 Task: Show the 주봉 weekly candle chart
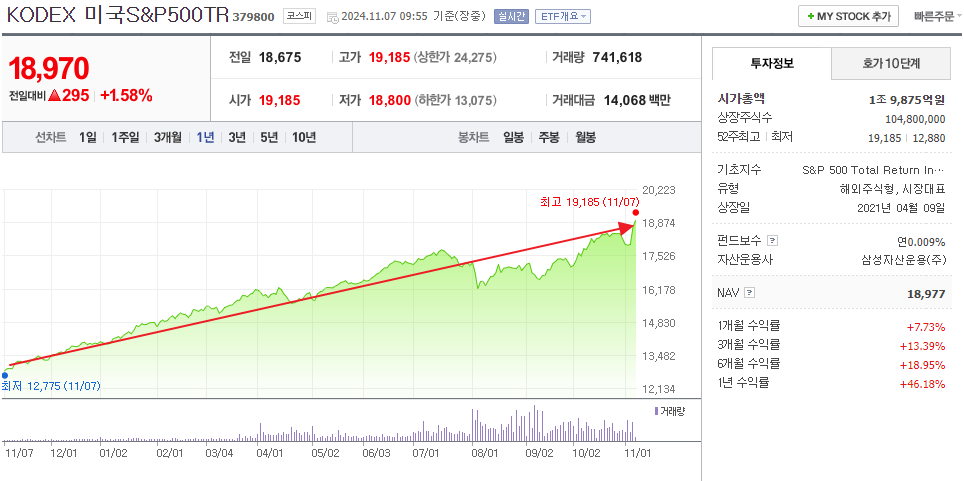point(549,137)
